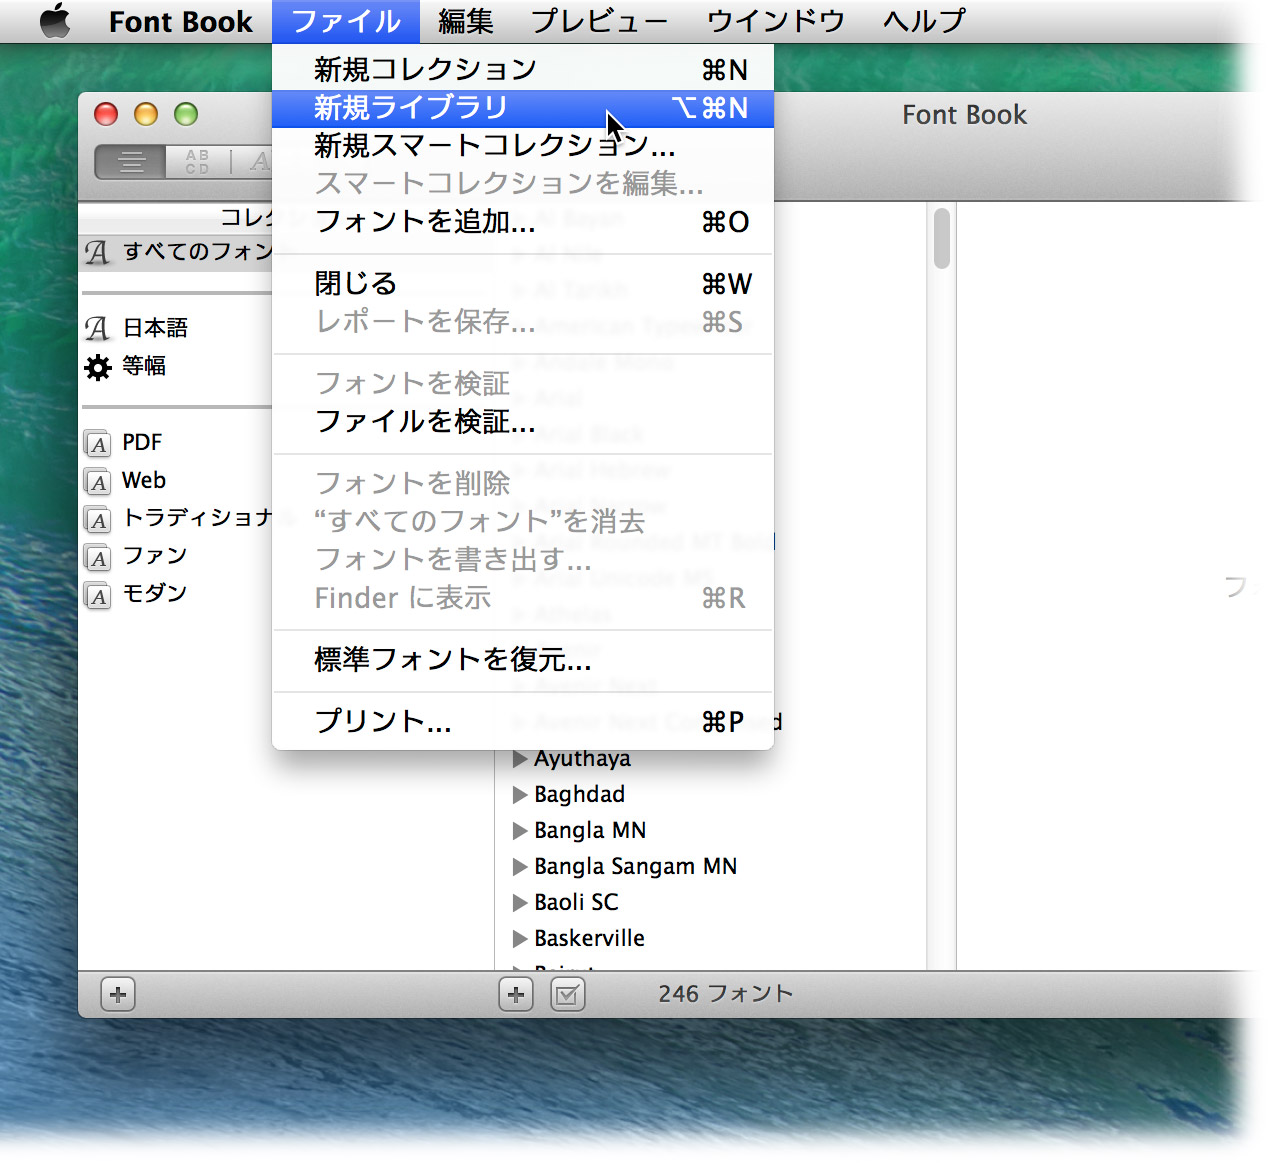Select the Baoli SC font name
This screenshot has height=1163, width=1268.
576,903
